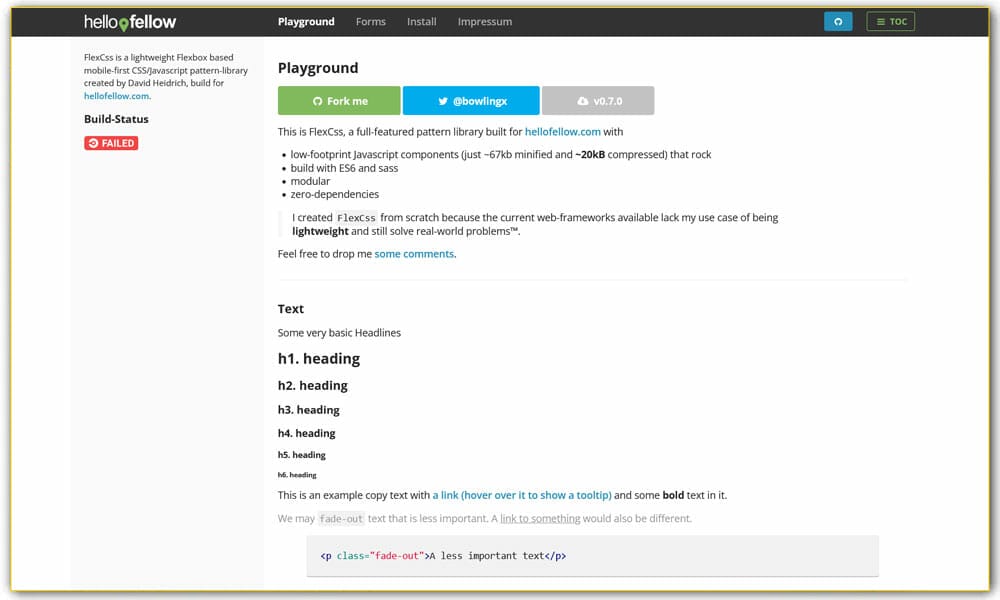
Task: Click the fade-out code snippet block
Action: pos(592,556)
